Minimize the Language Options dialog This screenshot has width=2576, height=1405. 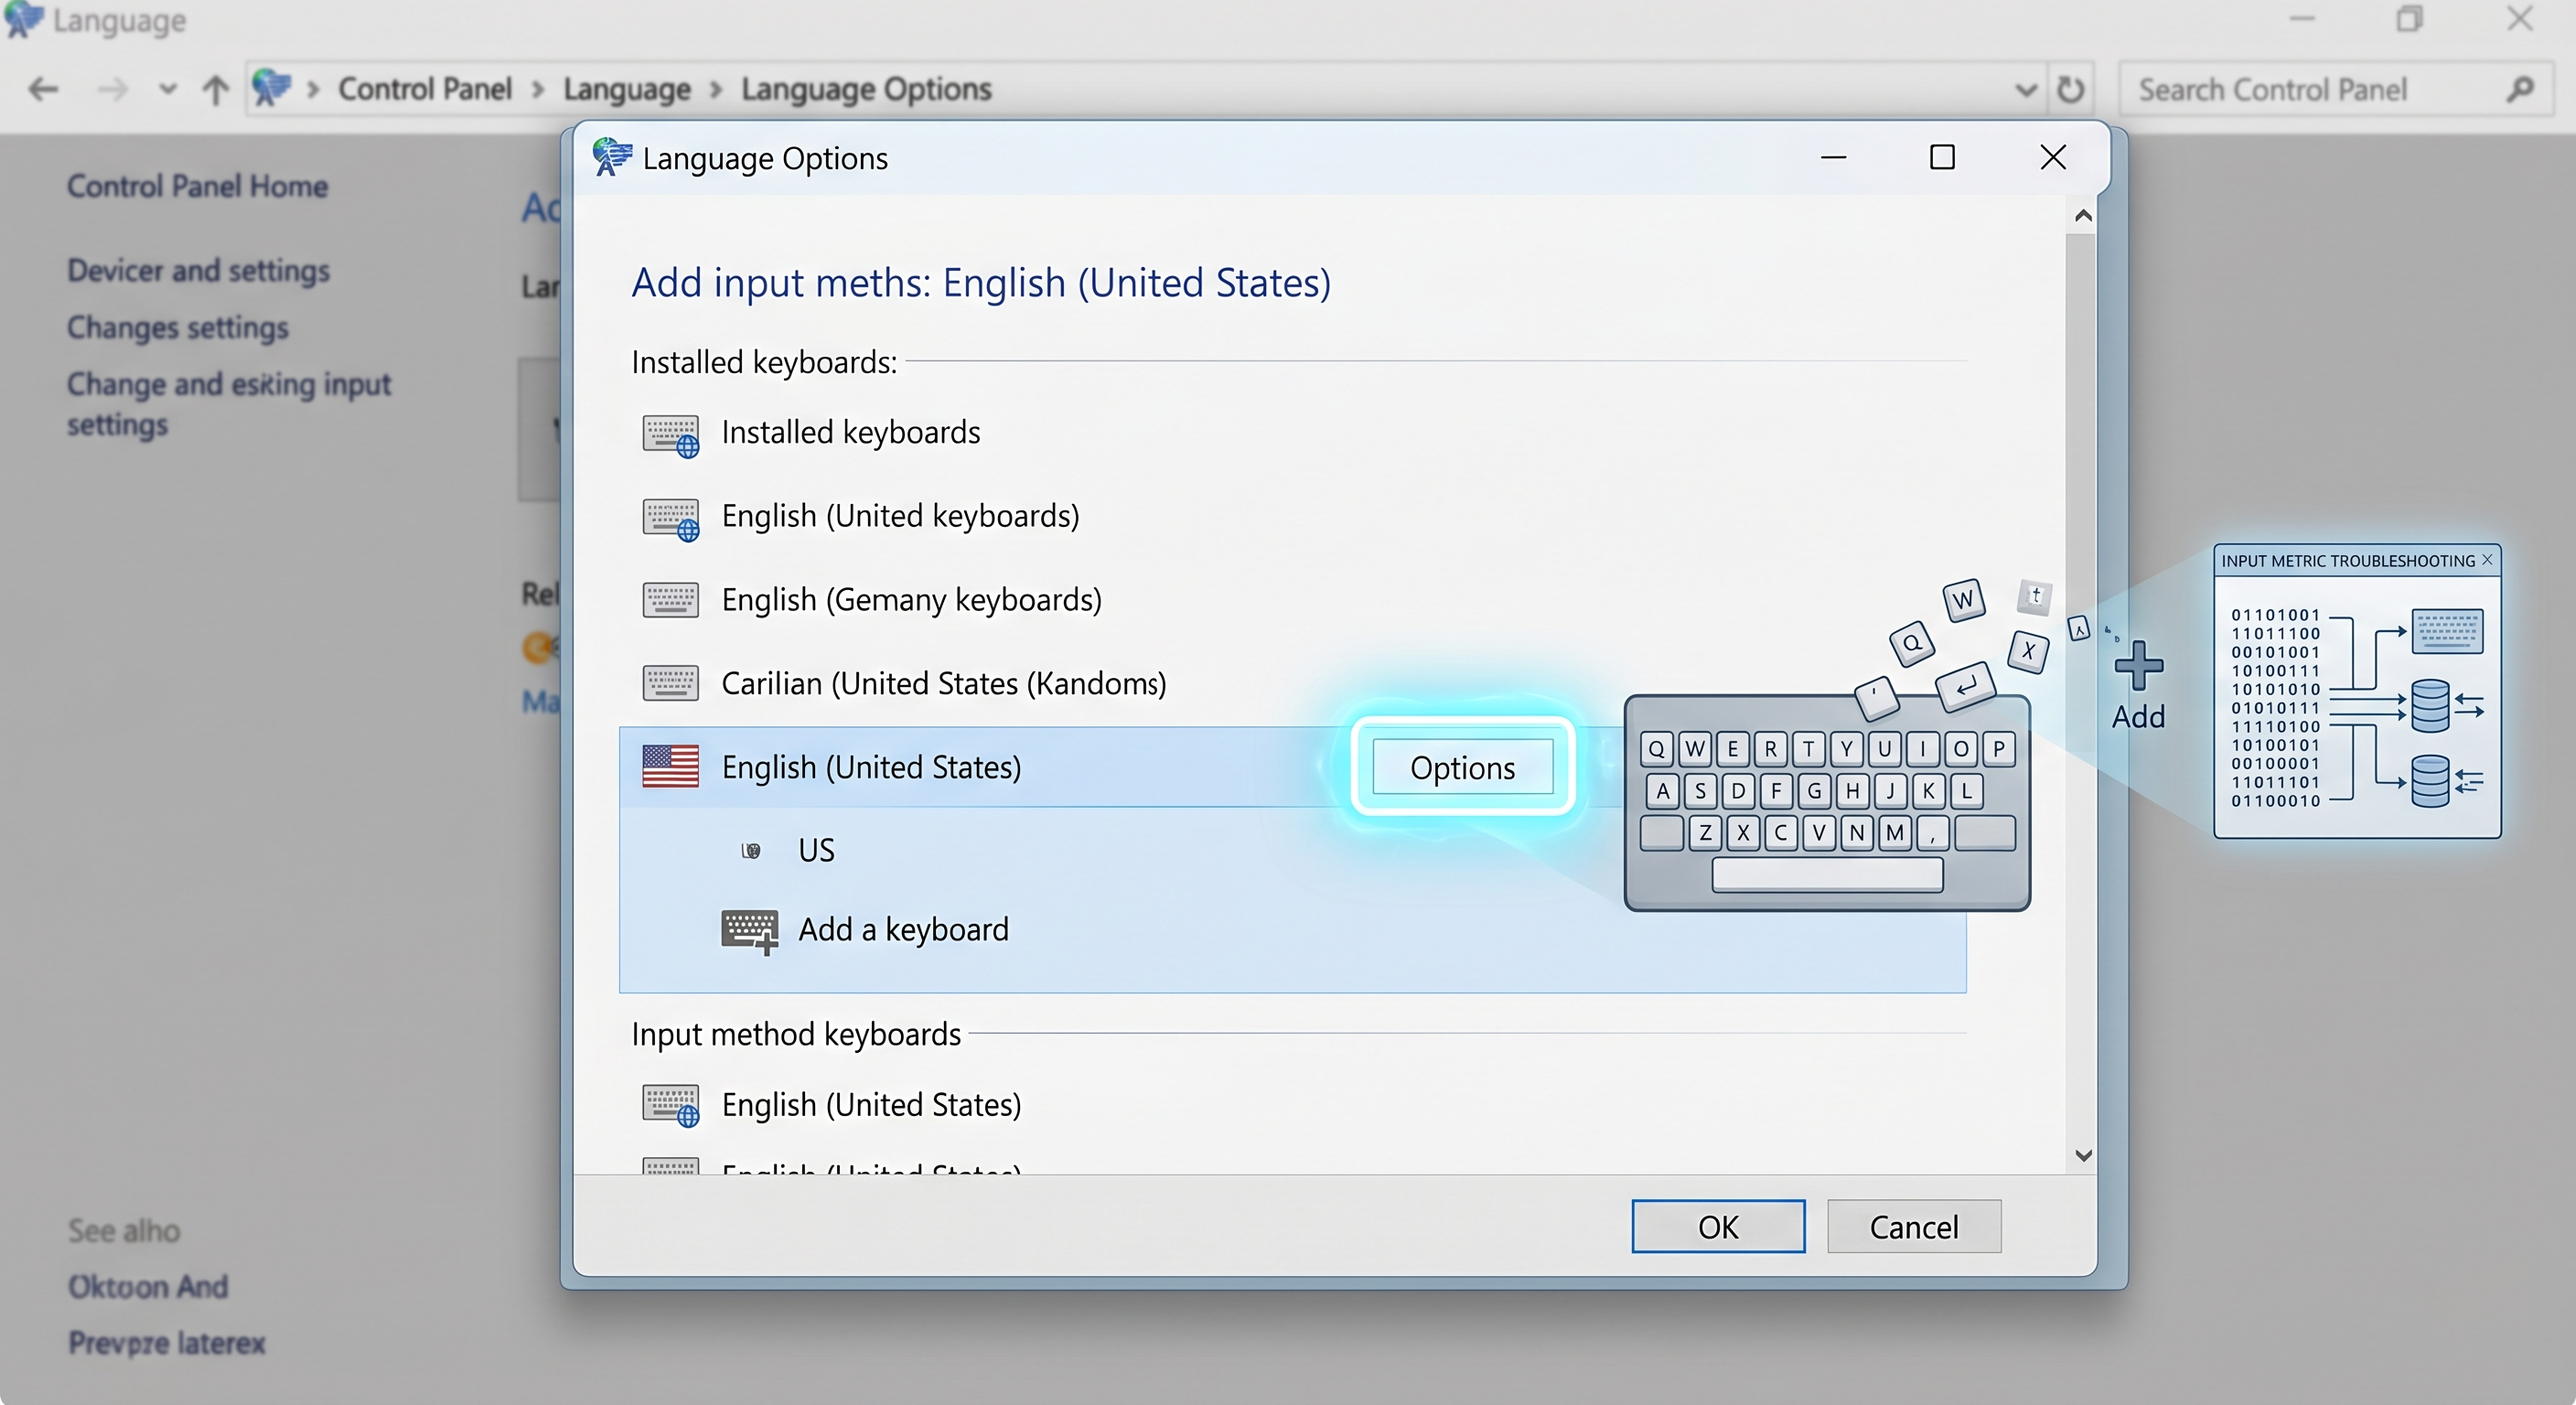tap(1833, 157)
